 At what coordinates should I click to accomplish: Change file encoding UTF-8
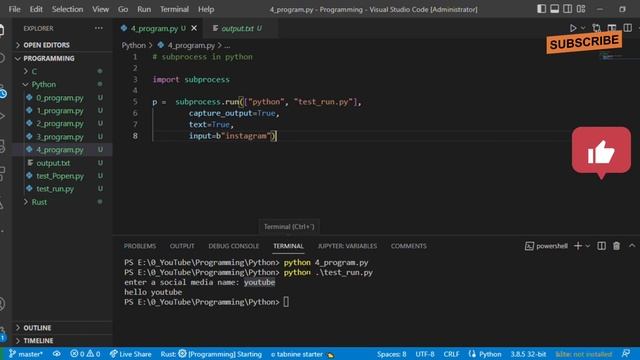point(425,354)
